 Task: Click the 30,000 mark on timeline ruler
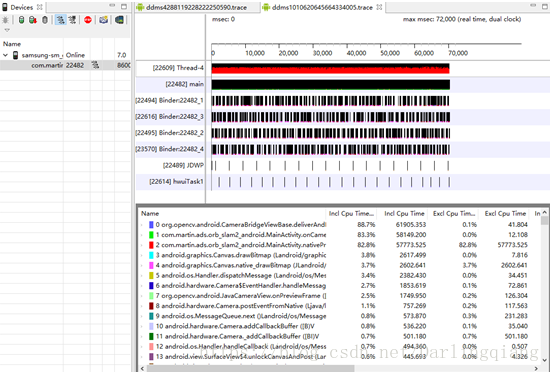pyautogui.click(x=322, y=53)
